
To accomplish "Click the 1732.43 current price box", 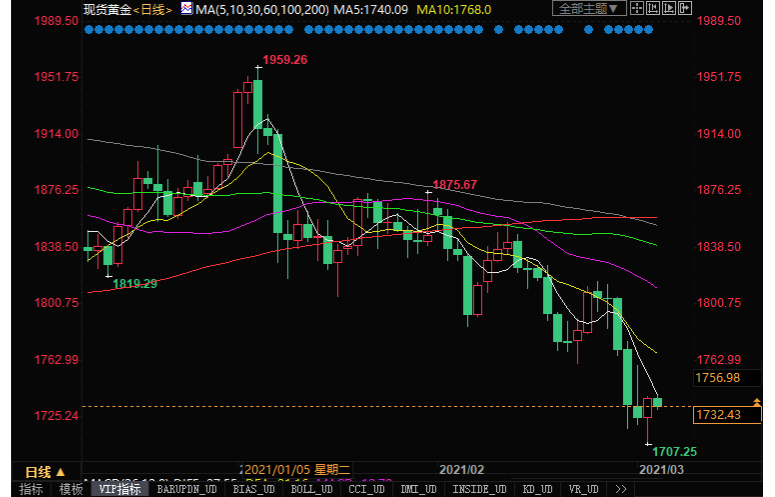I will (727, 414).
